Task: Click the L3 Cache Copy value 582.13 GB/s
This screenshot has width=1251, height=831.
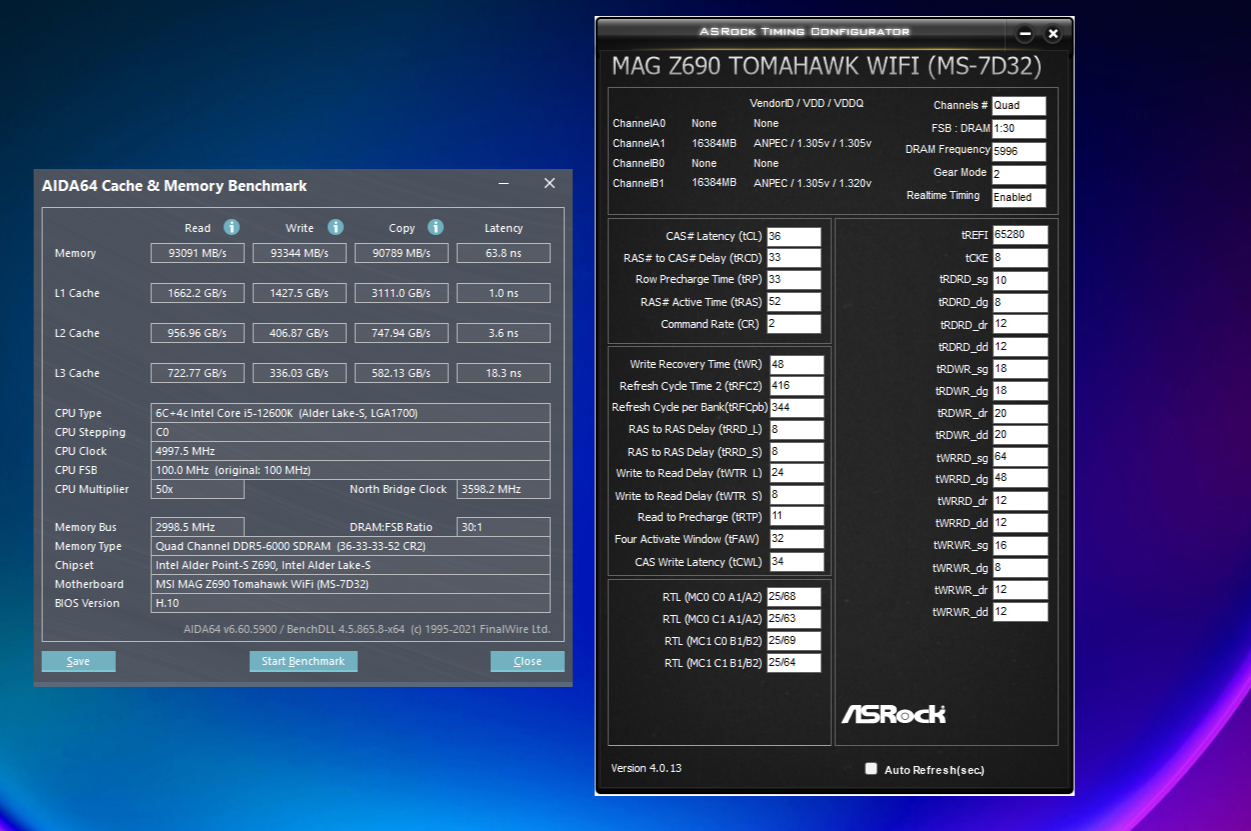Action: tap(402, 373)
